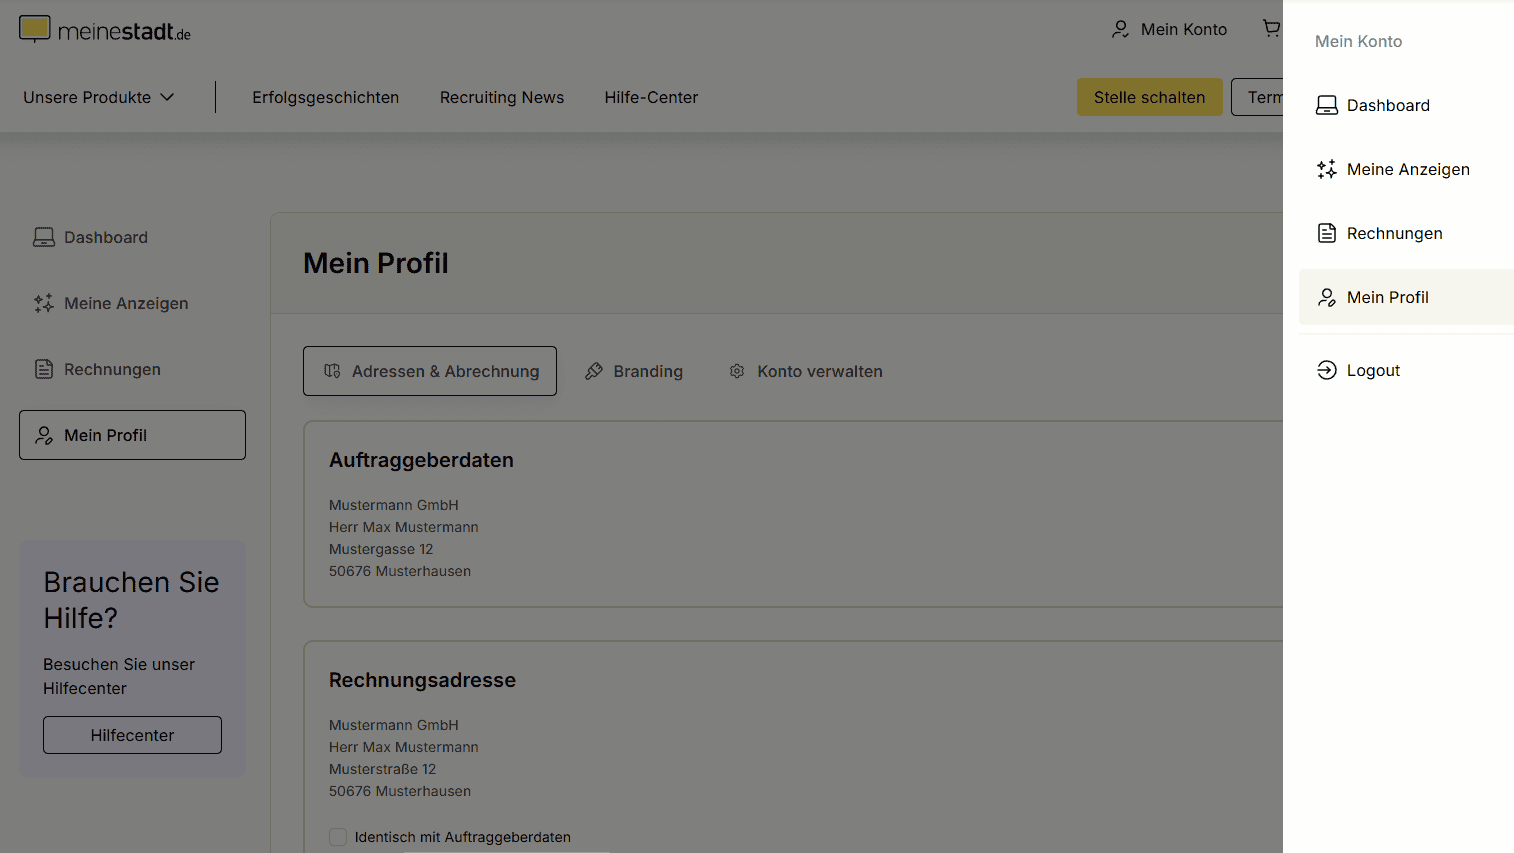Image resolution: width=1514 pixels, height=853 pixels.
Task: Click the Logout arrow icon
Action: click(1327, 370)
